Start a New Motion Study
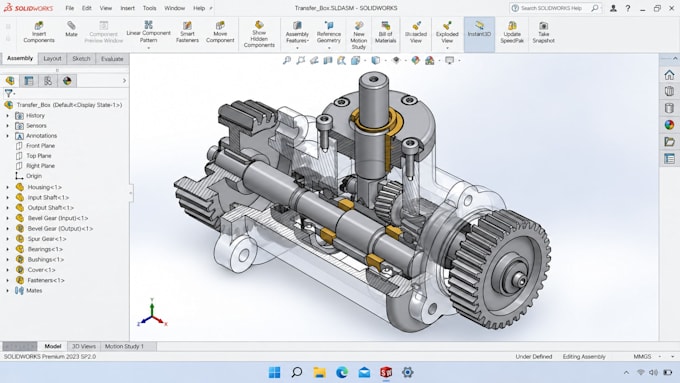680x383 pixels. coord(359,35)
